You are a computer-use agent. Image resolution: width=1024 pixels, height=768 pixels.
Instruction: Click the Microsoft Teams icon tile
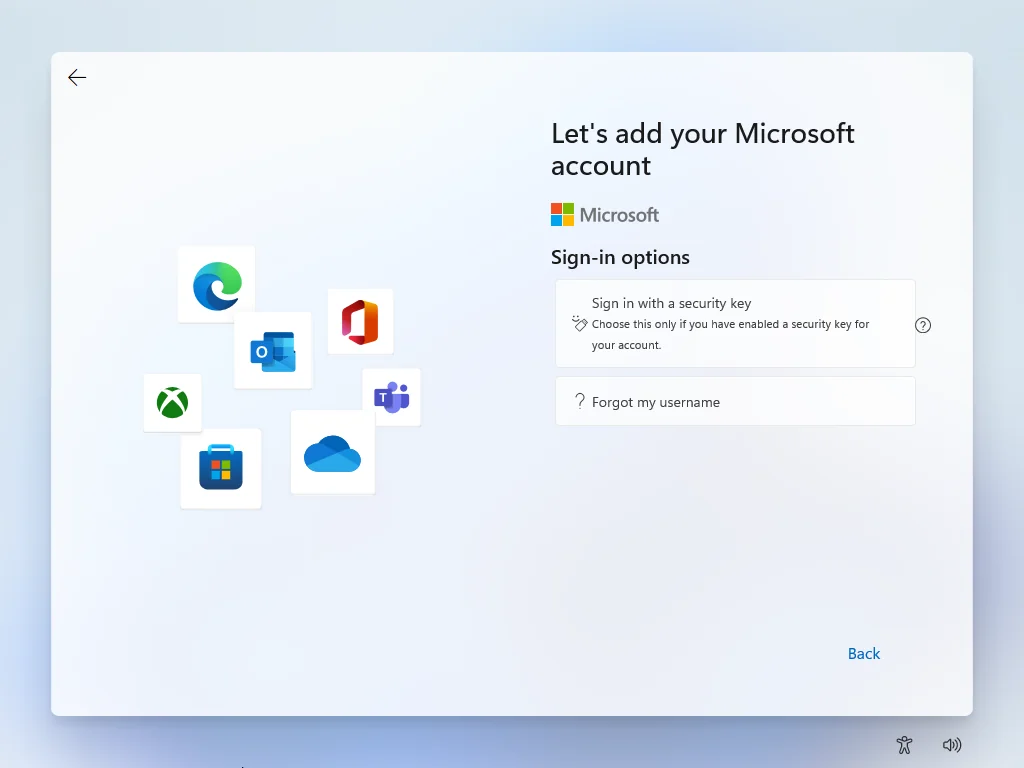(x=391, y=397)
